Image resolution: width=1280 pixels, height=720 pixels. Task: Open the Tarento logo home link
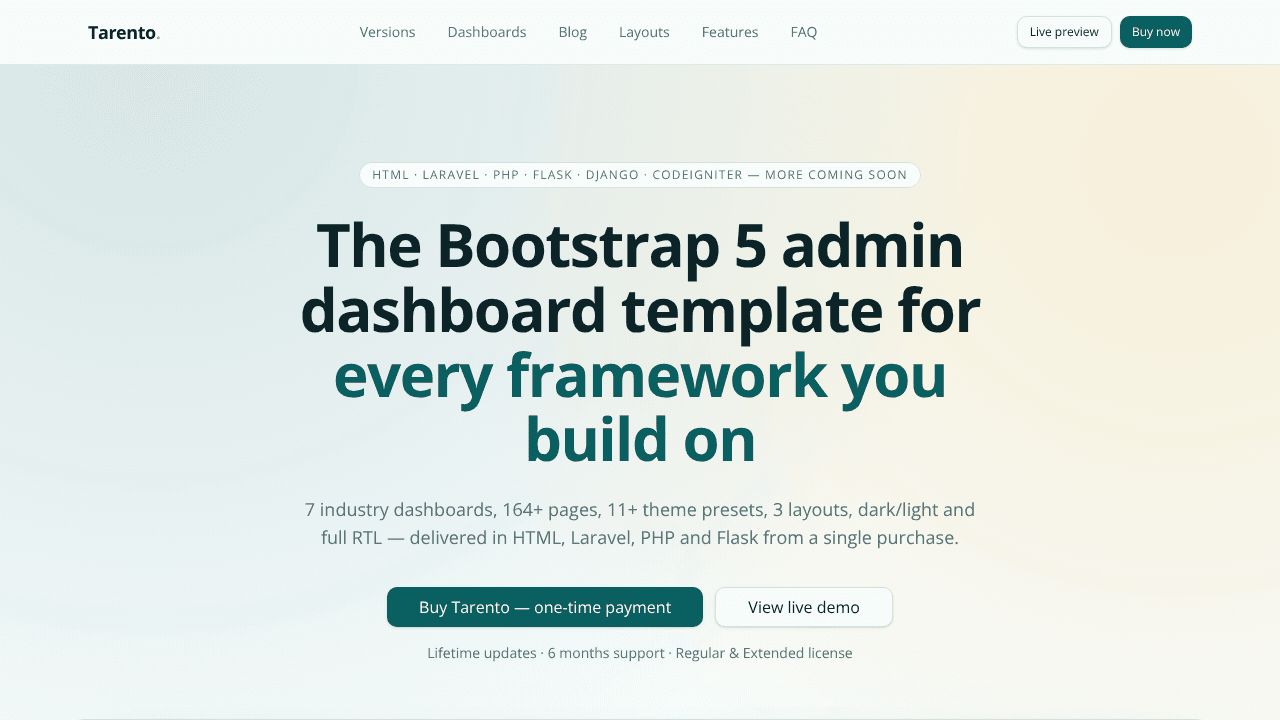tap(124, 32)
